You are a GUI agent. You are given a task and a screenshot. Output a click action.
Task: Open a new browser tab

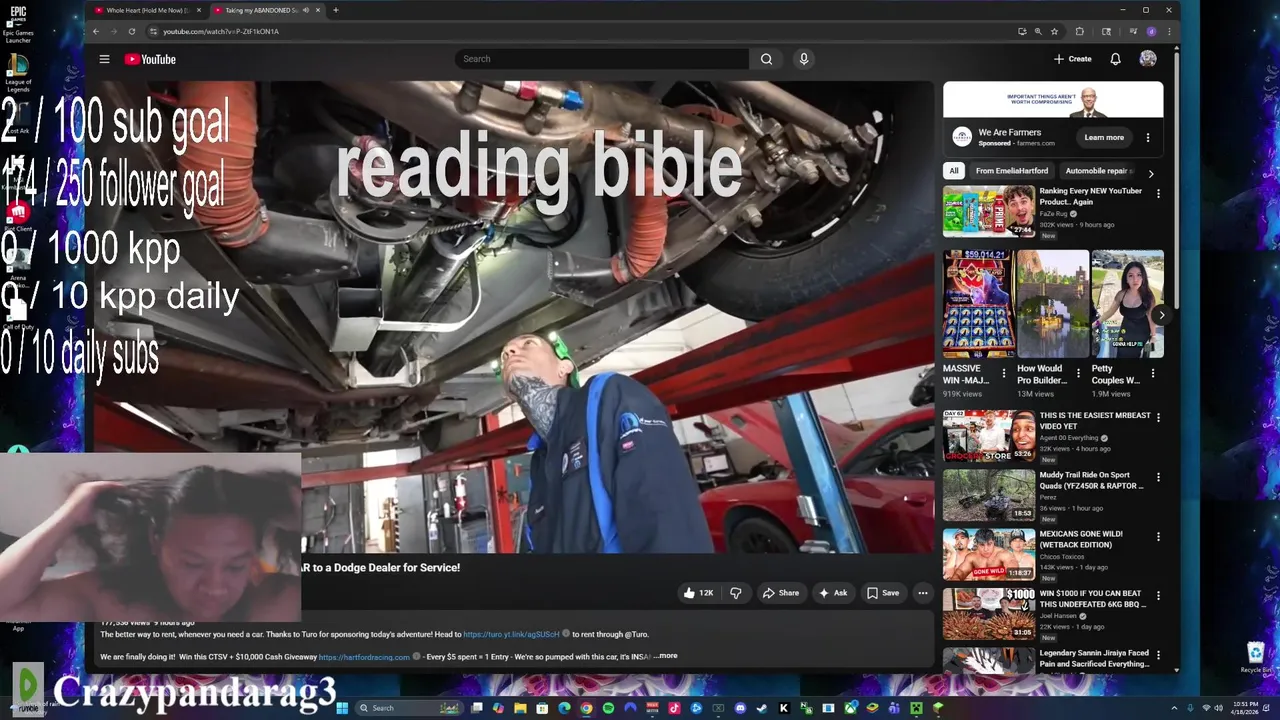tap(336, 10)
